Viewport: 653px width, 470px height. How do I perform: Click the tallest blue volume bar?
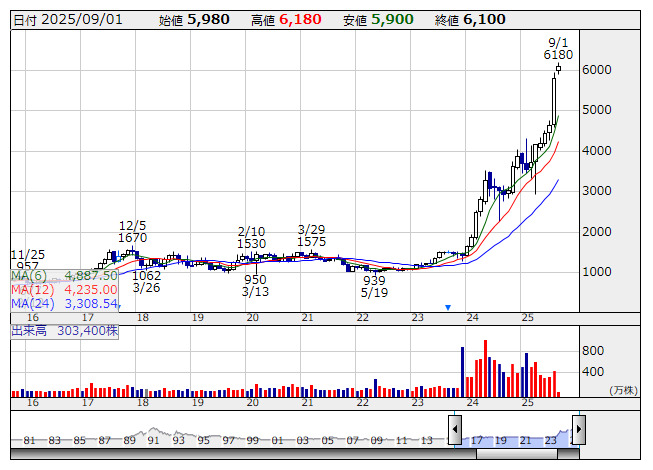tap(462, 372)
